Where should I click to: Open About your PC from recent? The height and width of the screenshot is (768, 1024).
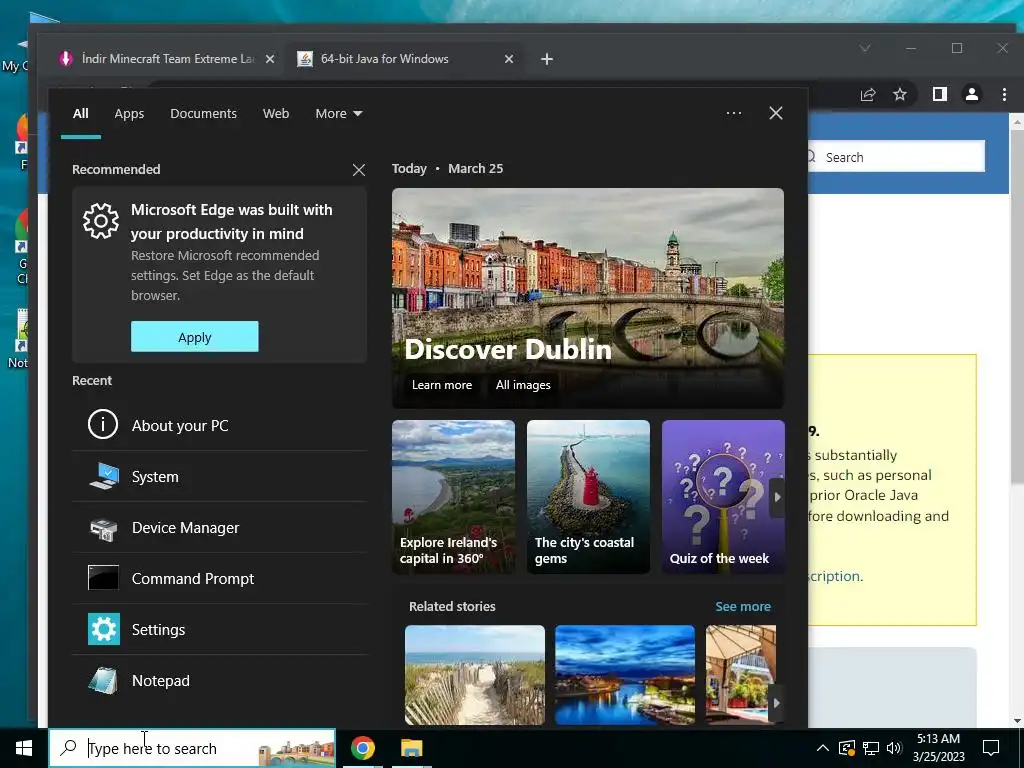coord(219,425)
